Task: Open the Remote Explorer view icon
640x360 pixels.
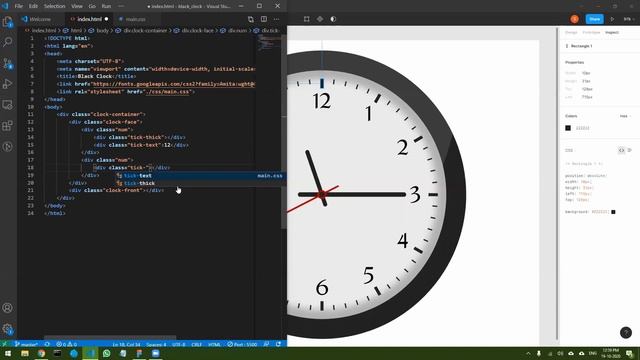Action: coord(7,105)
